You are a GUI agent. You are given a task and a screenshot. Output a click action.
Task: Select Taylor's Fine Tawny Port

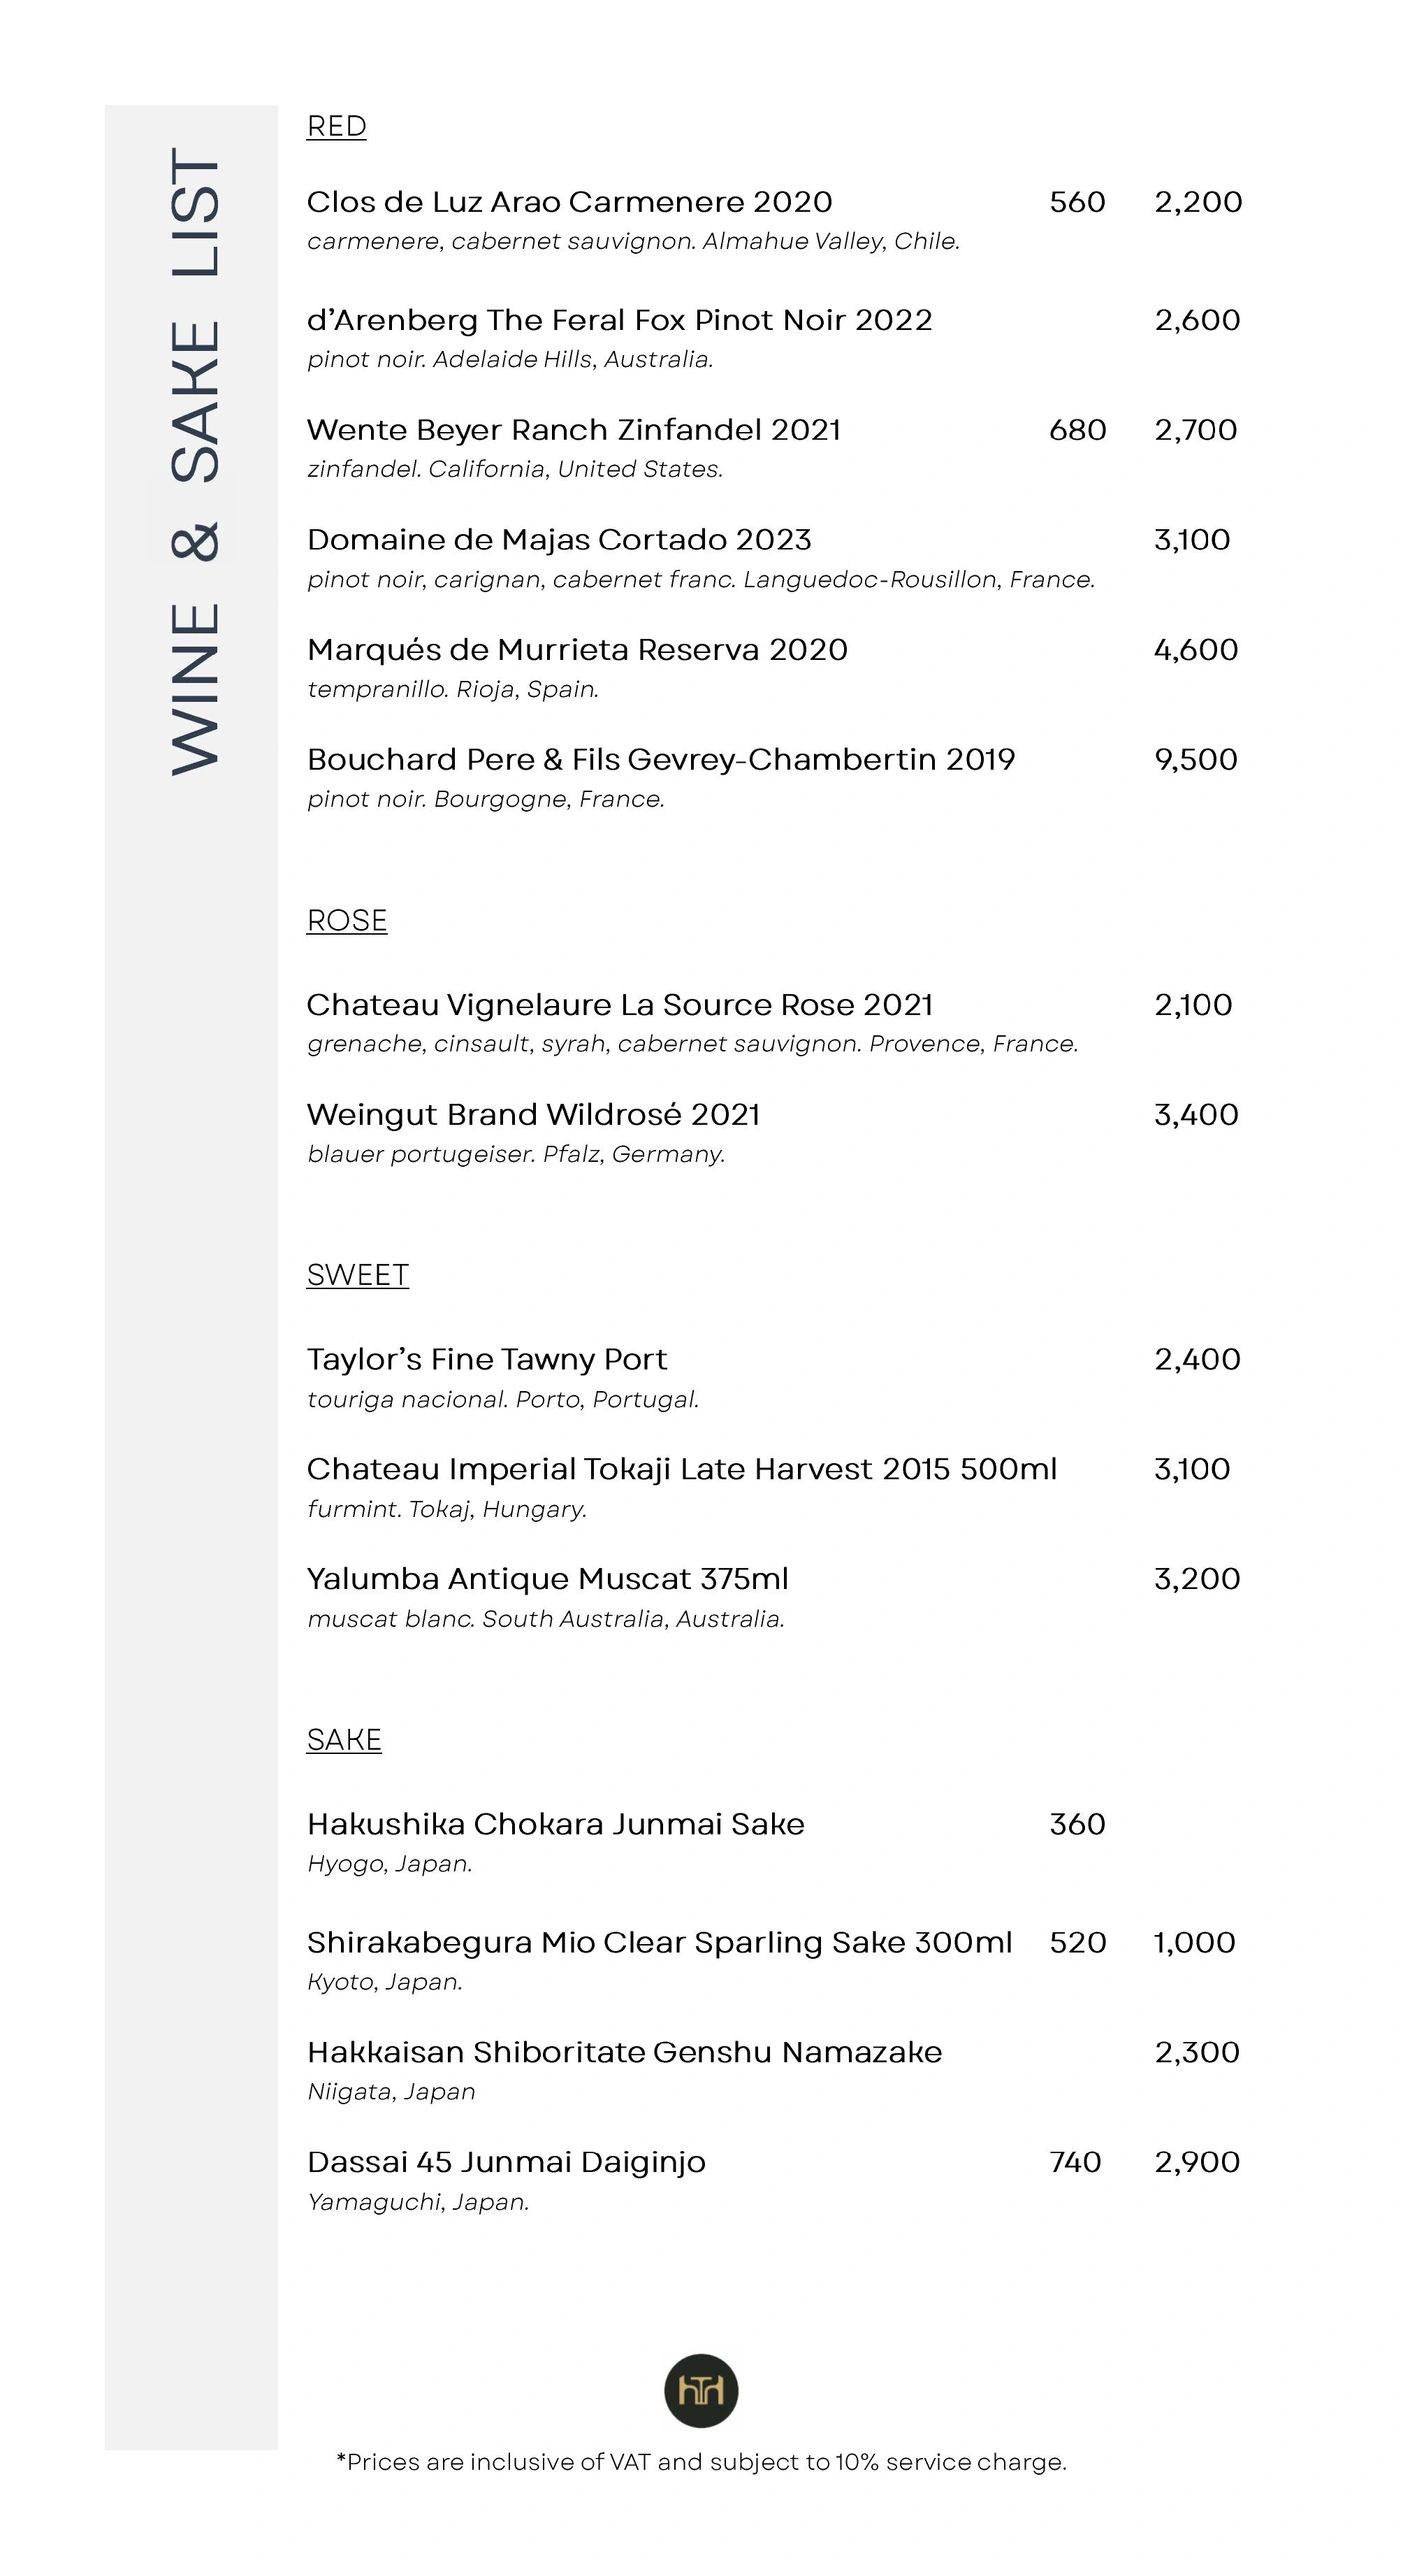[486, 1359]
